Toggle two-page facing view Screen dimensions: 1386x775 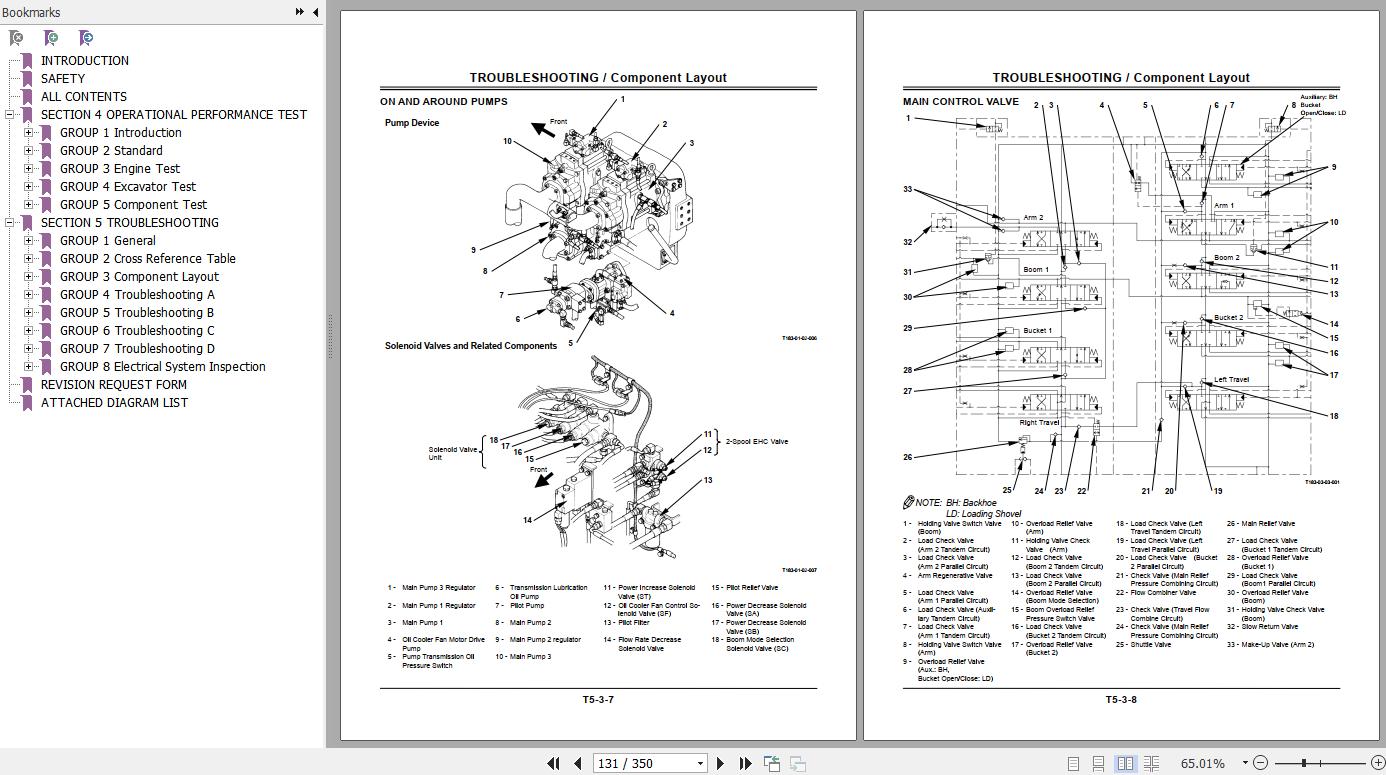(1125, 763)
